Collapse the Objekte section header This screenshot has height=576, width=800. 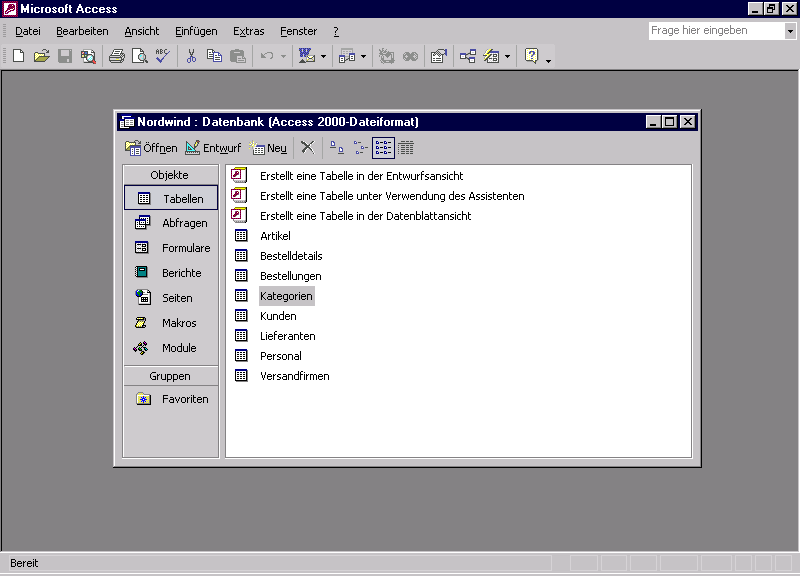pyautogui.click(x=171, y=175)
